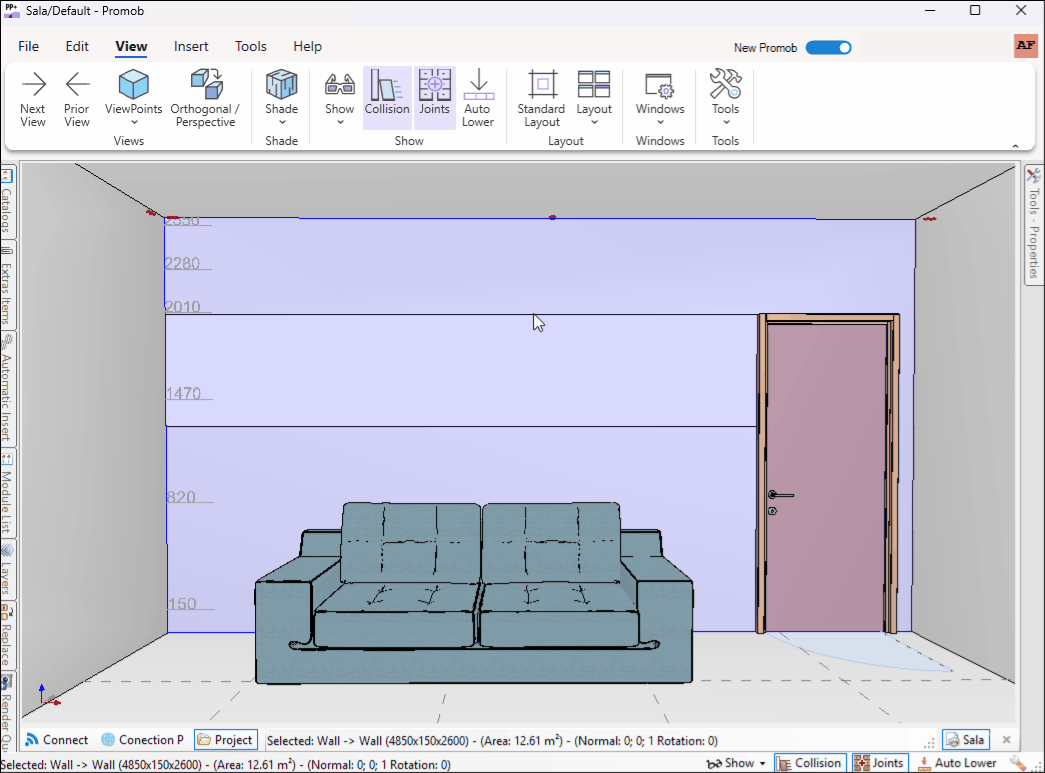Toggle Joints display in the ribbon
The width and height of the screenshot is (1045, 773).
[435, 98]
